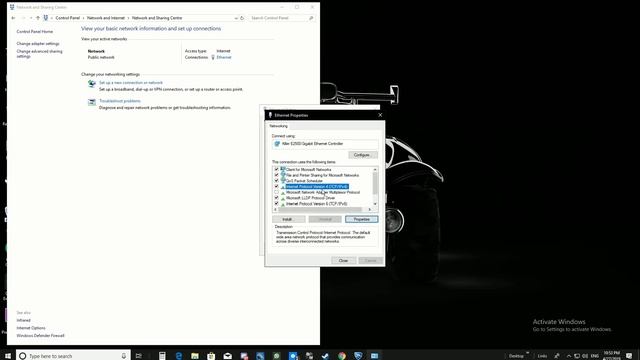Open the recent locations dropdown arrow

click(x=31, y=18)
